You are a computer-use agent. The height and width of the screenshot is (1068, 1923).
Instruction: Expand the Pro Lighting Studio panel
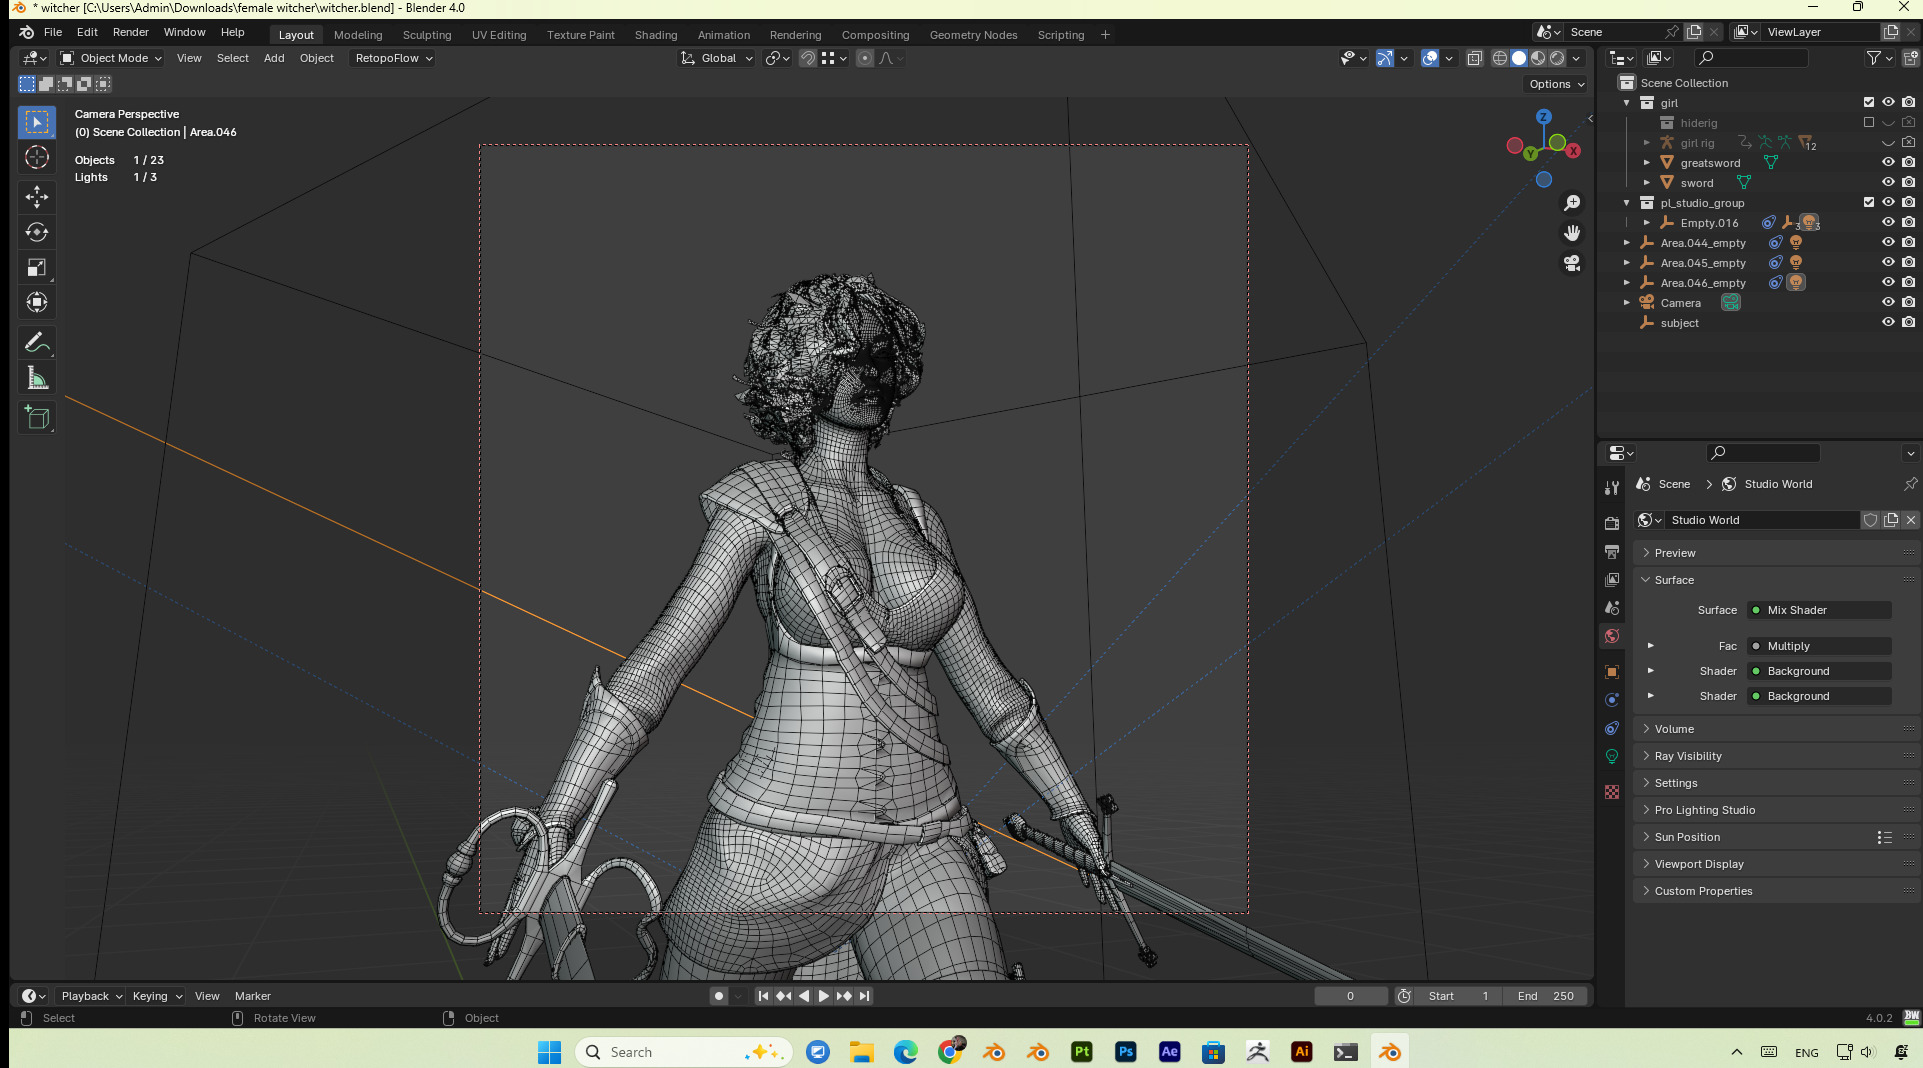pos(1777,810)
